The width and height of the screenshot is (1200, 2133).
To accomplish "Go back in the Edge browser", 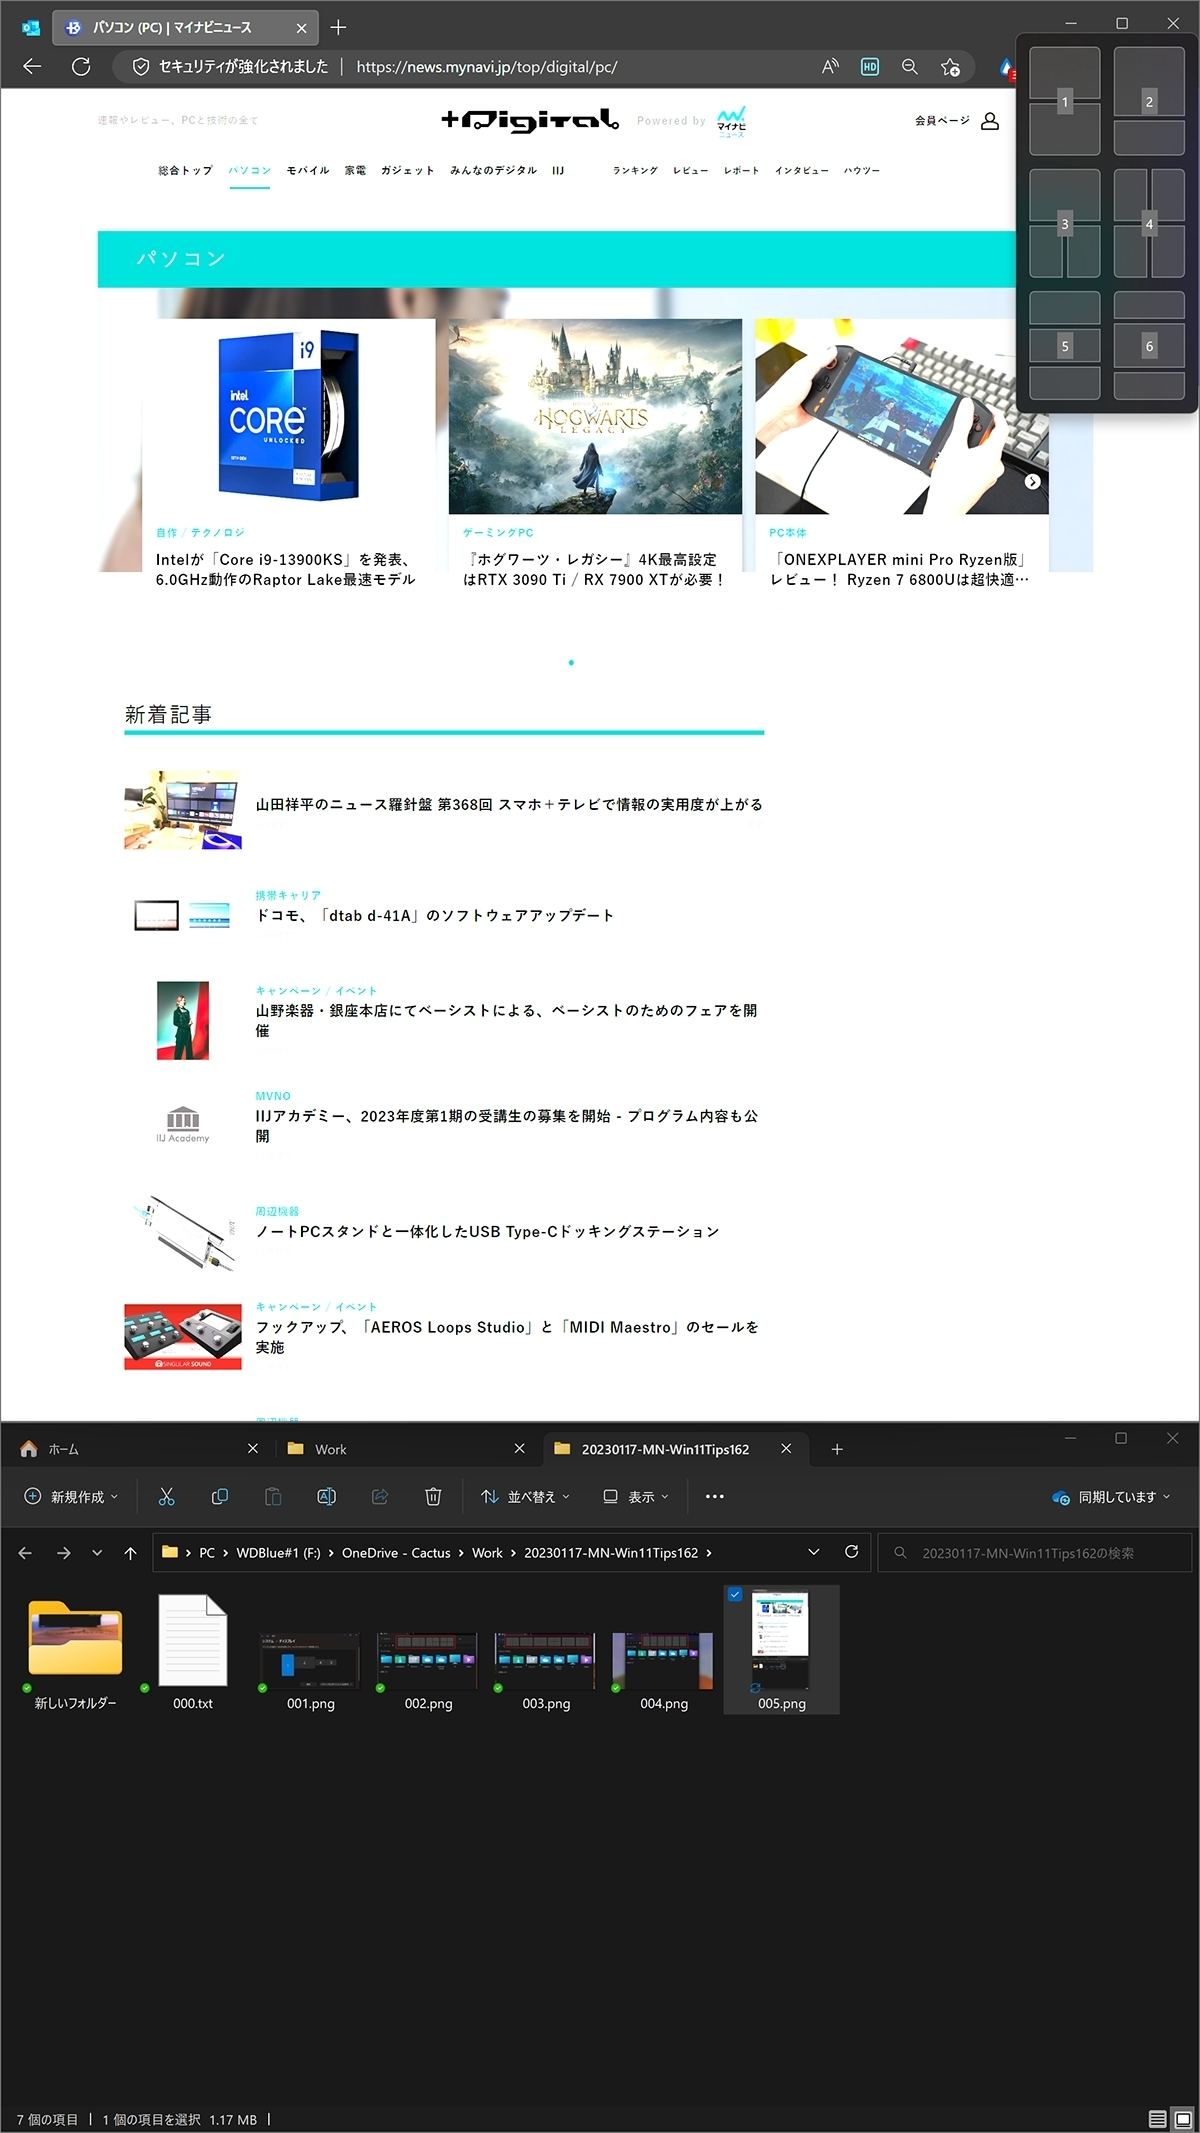I will click(32, 67).
